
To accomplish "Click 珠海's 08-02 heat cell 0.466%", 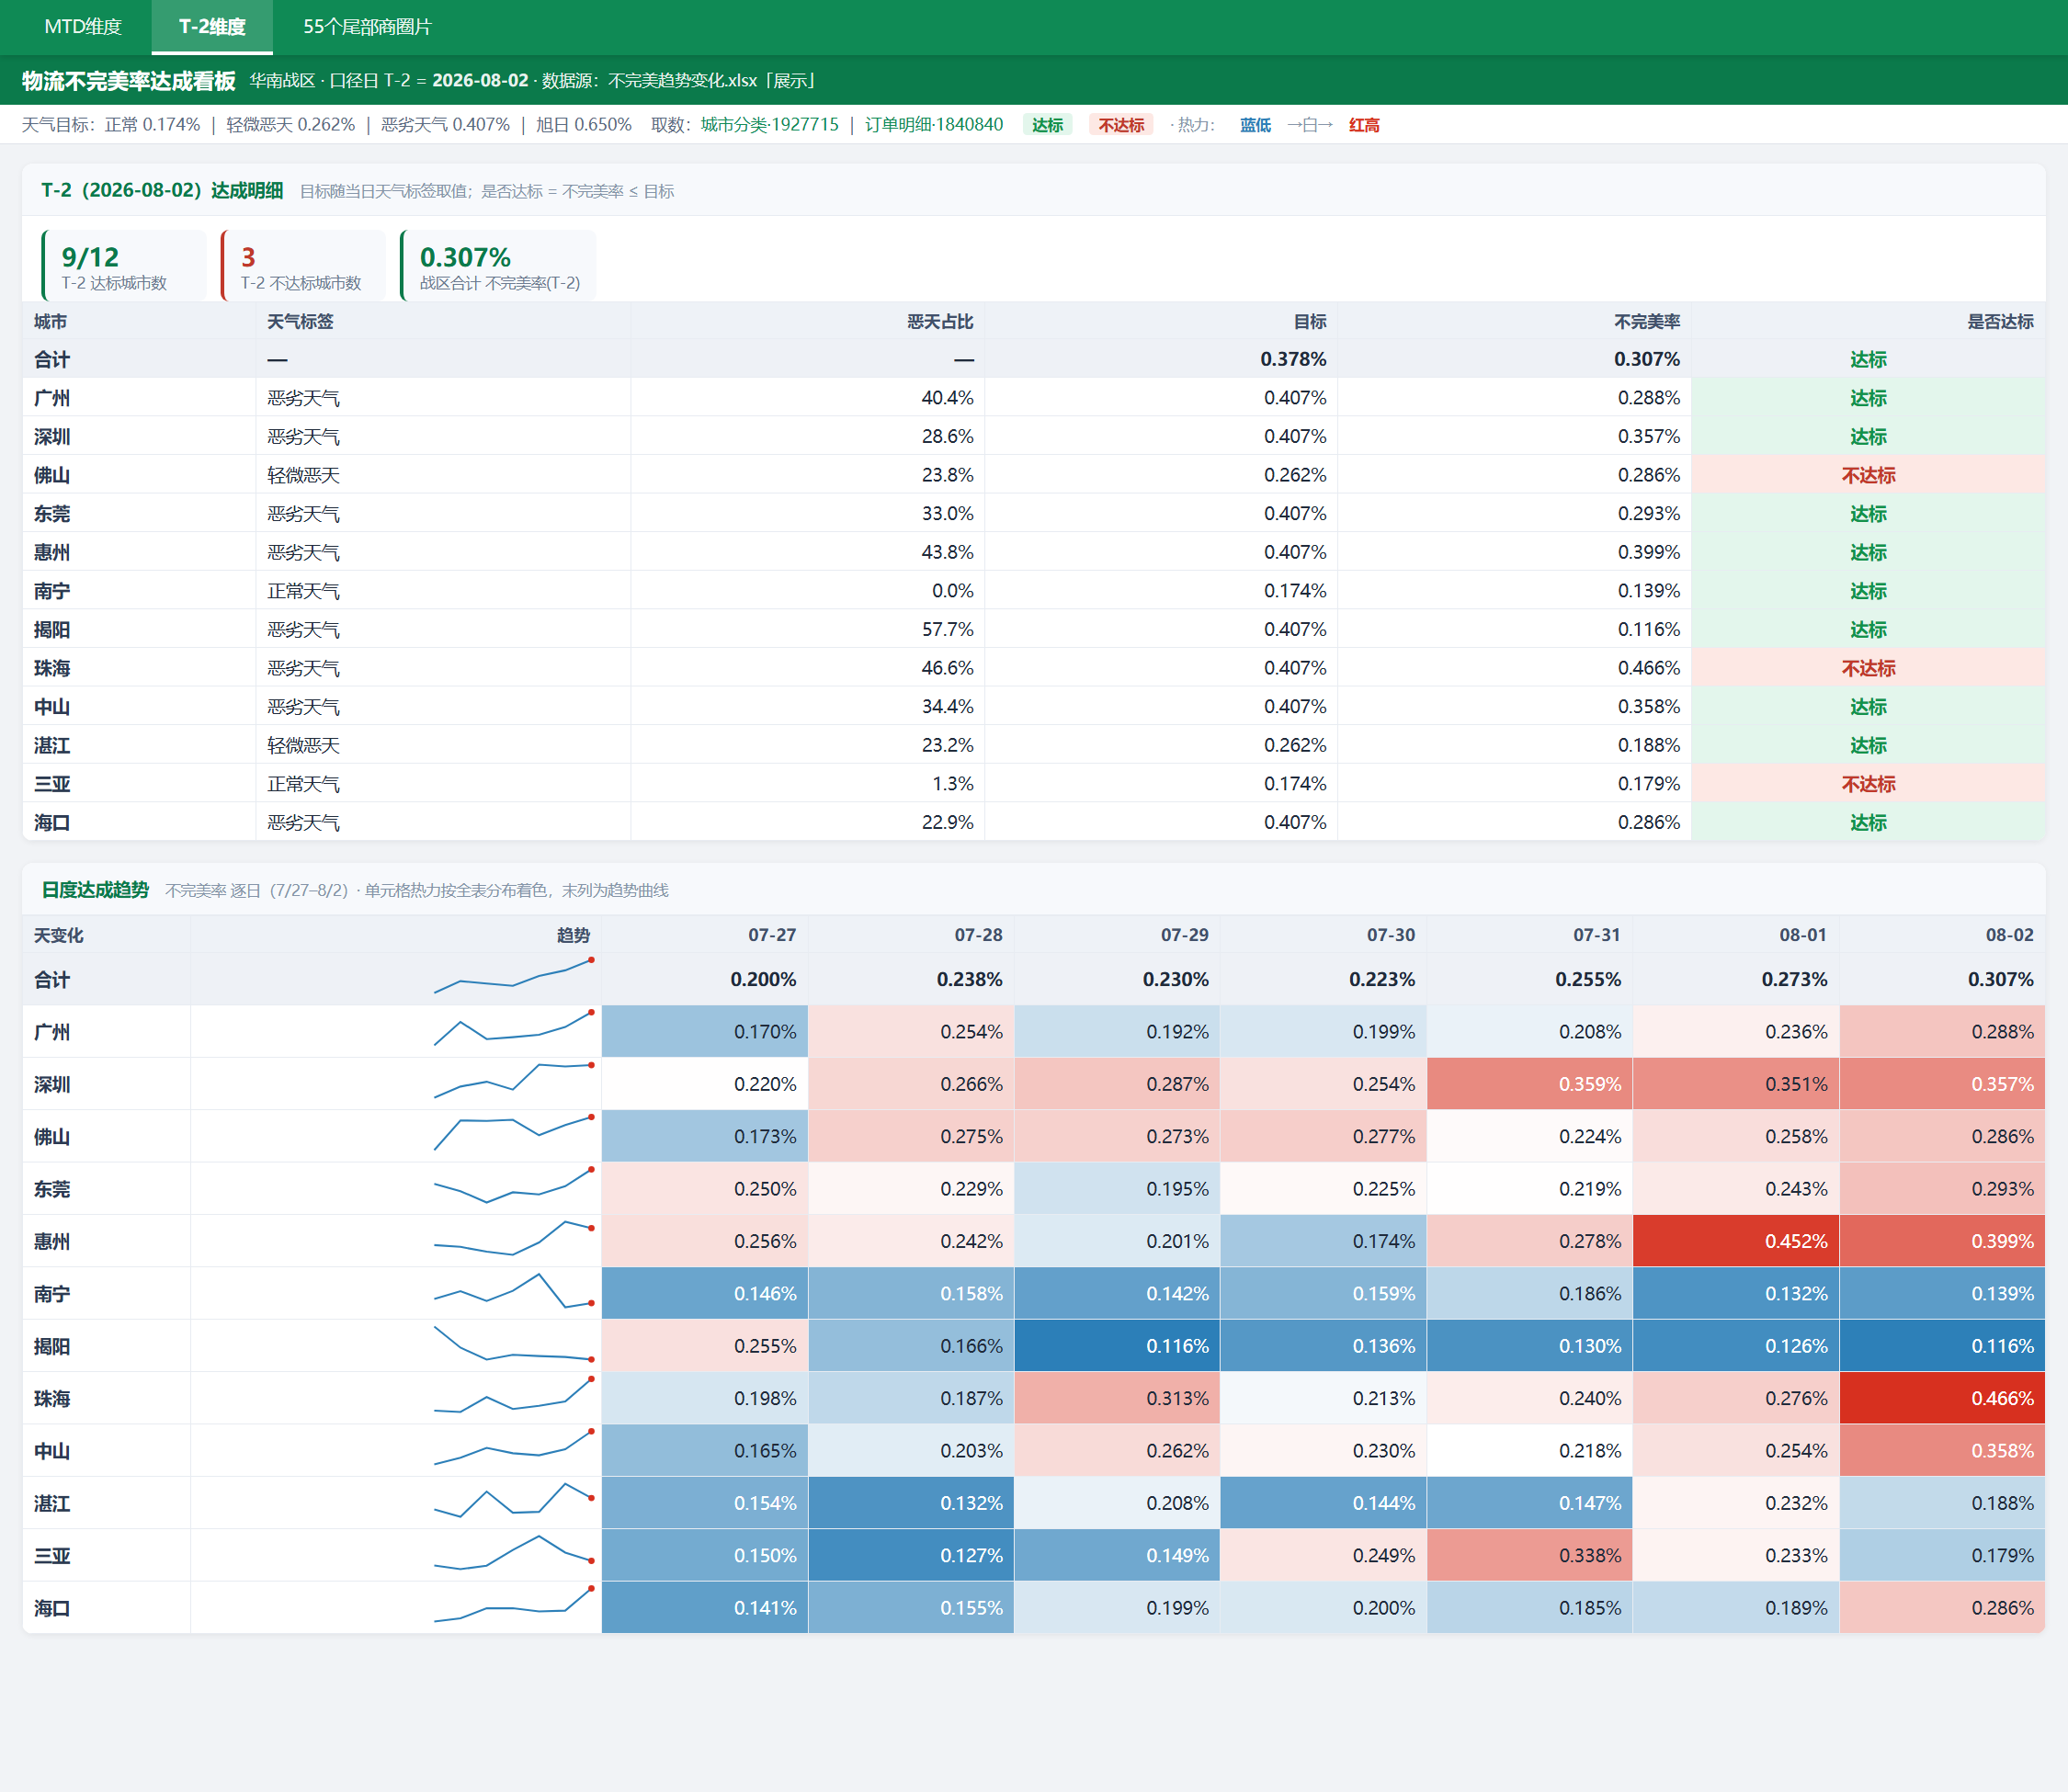I will [1942, 1398].
